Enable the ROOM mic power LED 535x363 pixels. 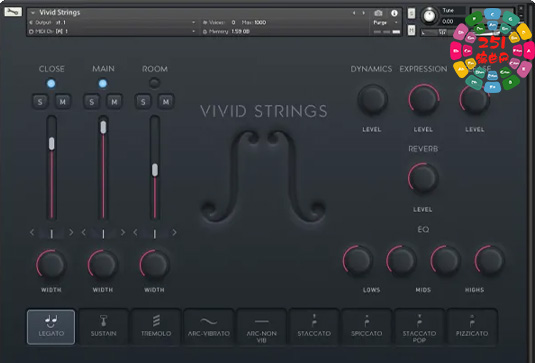coord(154,83)
